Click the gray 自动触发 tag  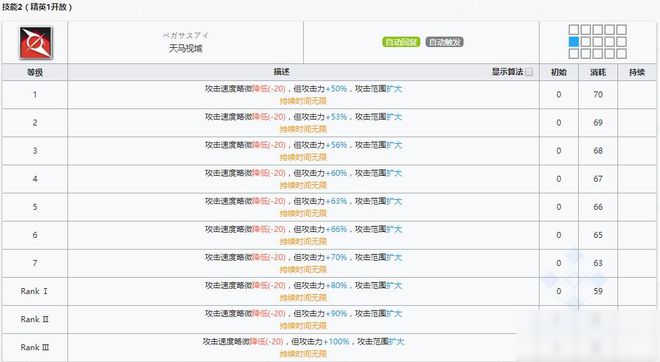pyautogui.click(x=444, y=42)
